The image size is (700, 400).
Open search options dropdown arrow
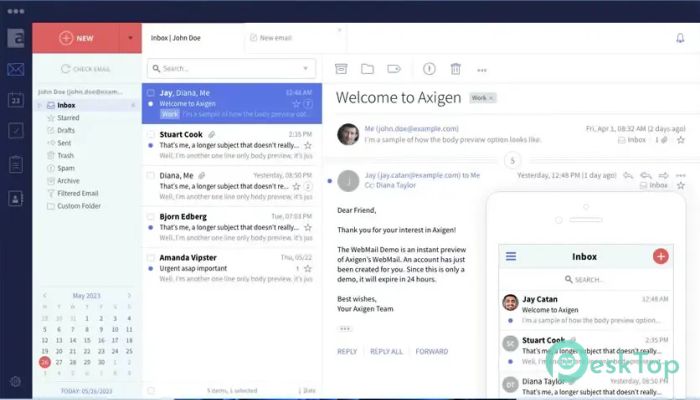pyautogui.click(x=305, y=68)
